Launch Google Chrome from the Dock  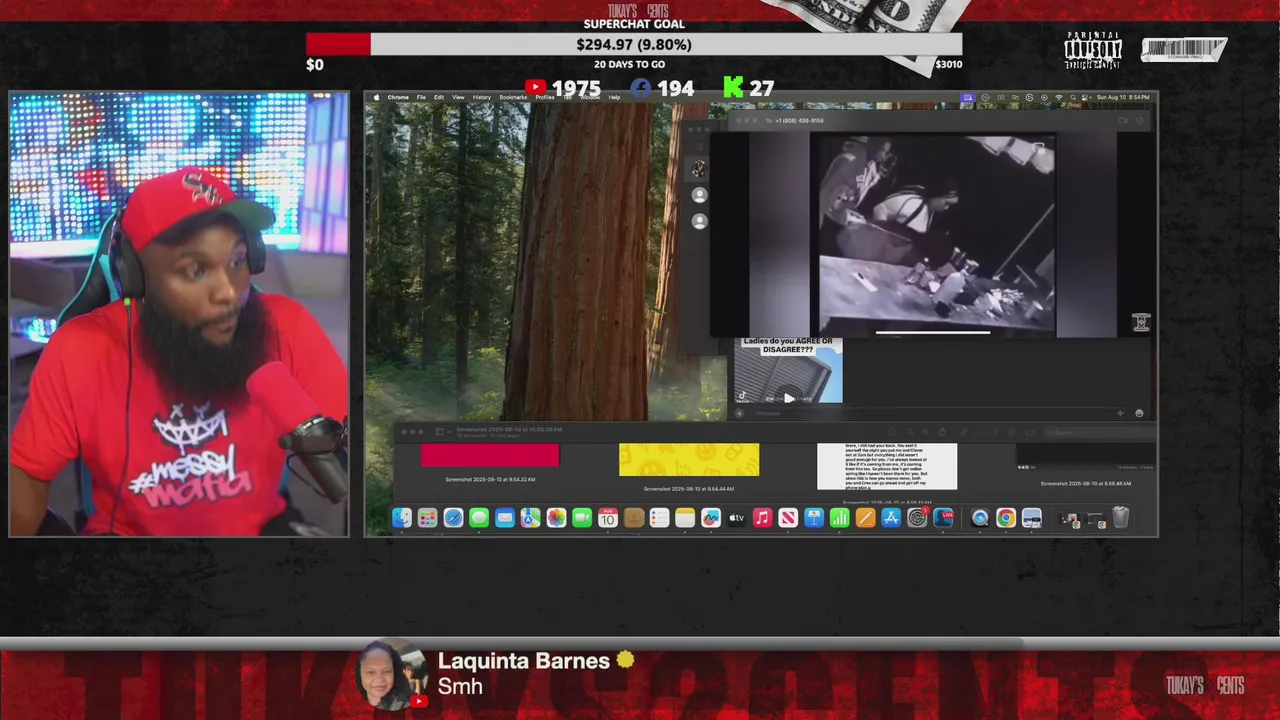coord(1005,517)
